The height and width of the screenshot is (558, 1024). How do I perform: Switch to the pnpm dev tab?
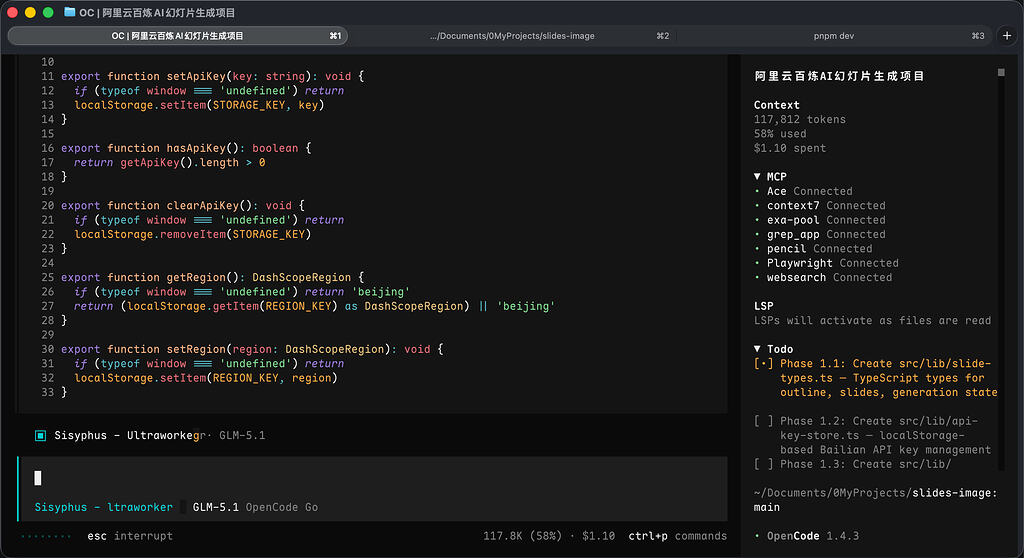(x=834, y=36)
